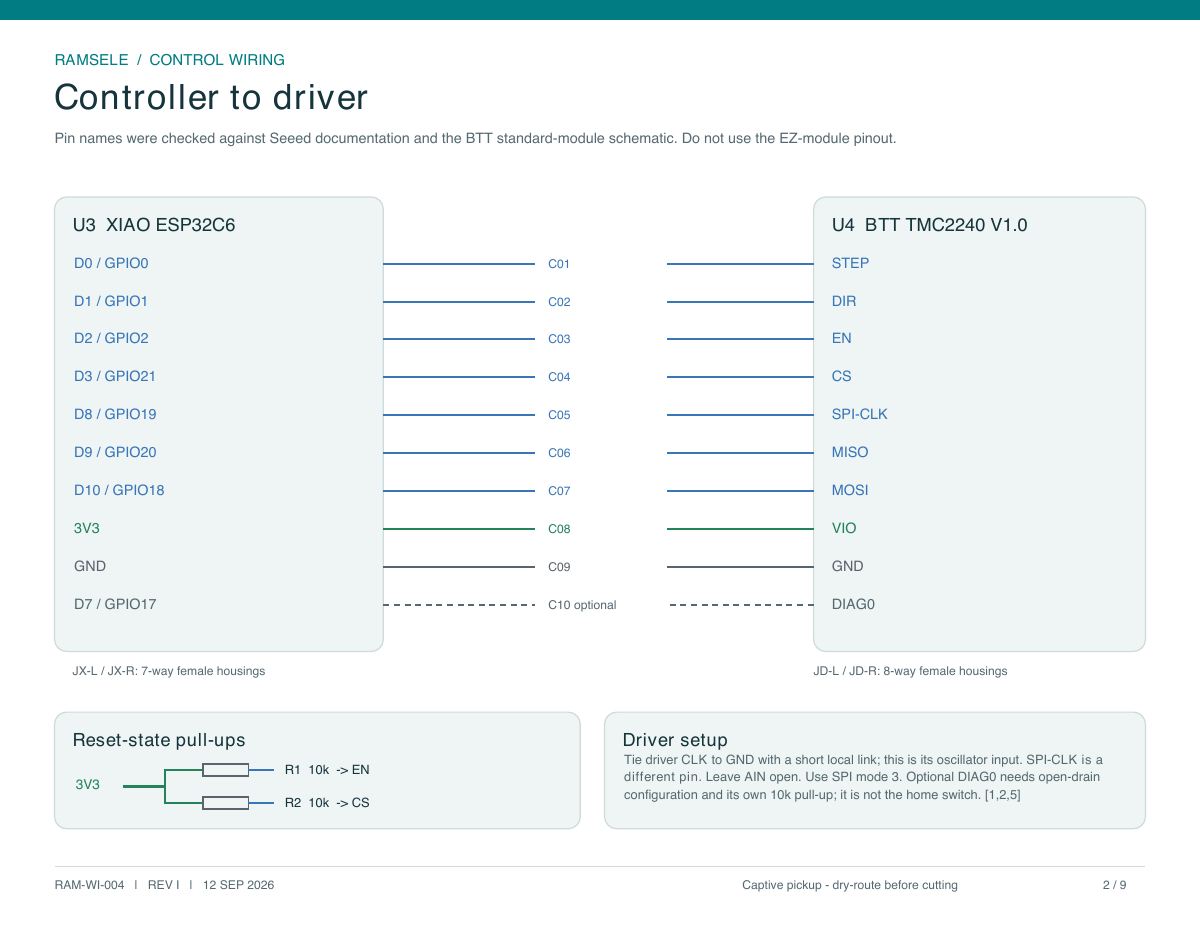Click wire label C05
The width and height of the screenshot is (1200, 928).
pyautogui.click(x=559, y=415)
